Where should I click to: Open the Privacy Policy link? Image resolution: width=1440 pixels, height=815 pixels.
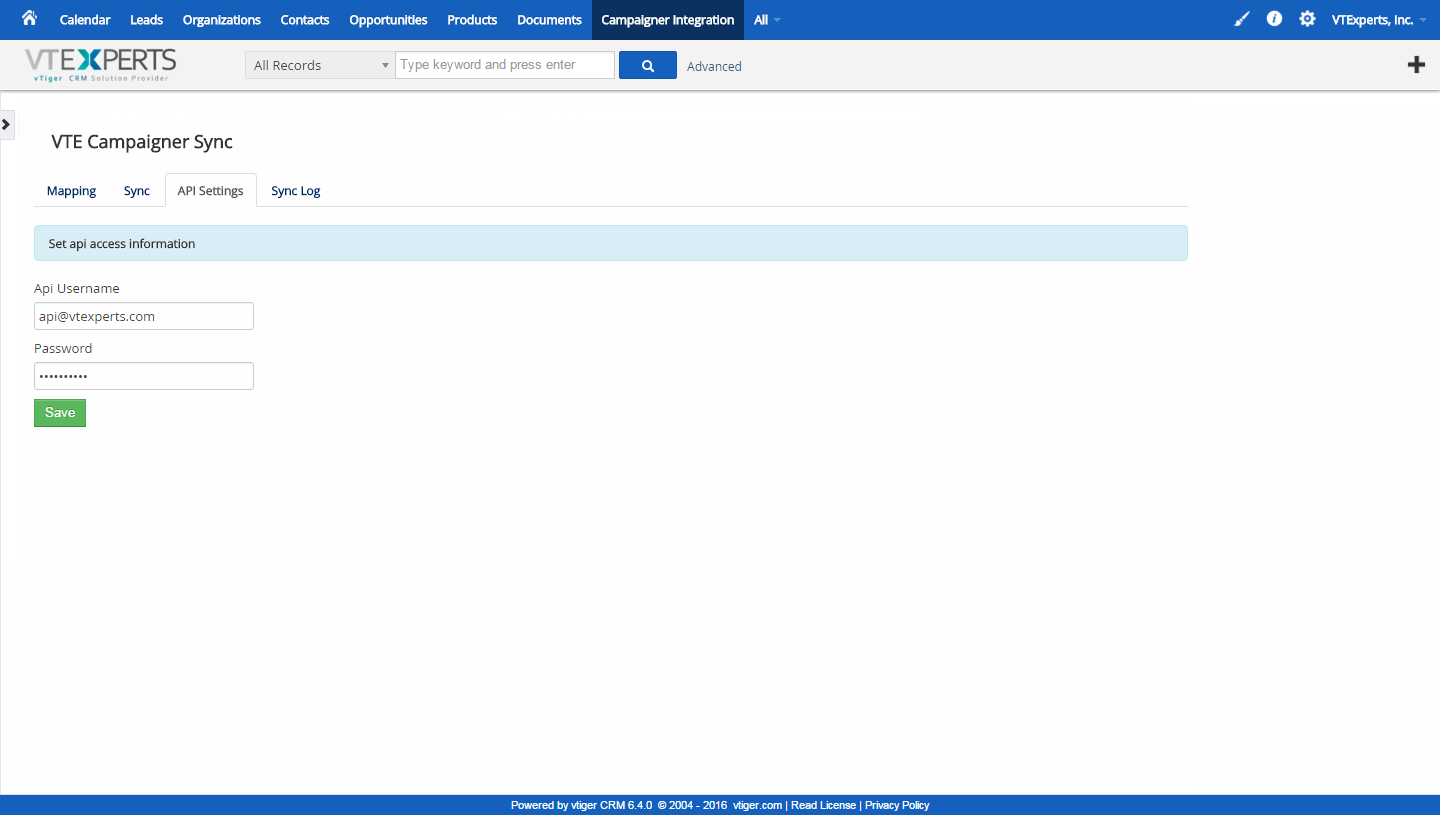coord(897,805)
